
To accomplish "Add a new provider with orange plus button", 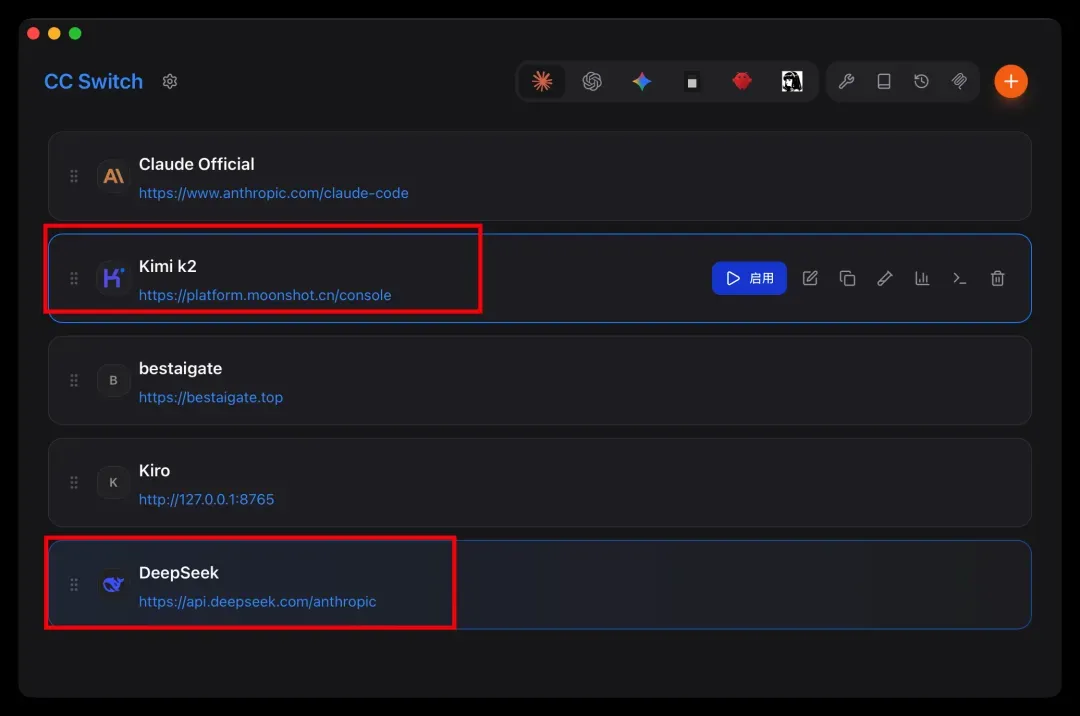I will coord(1010,81).
